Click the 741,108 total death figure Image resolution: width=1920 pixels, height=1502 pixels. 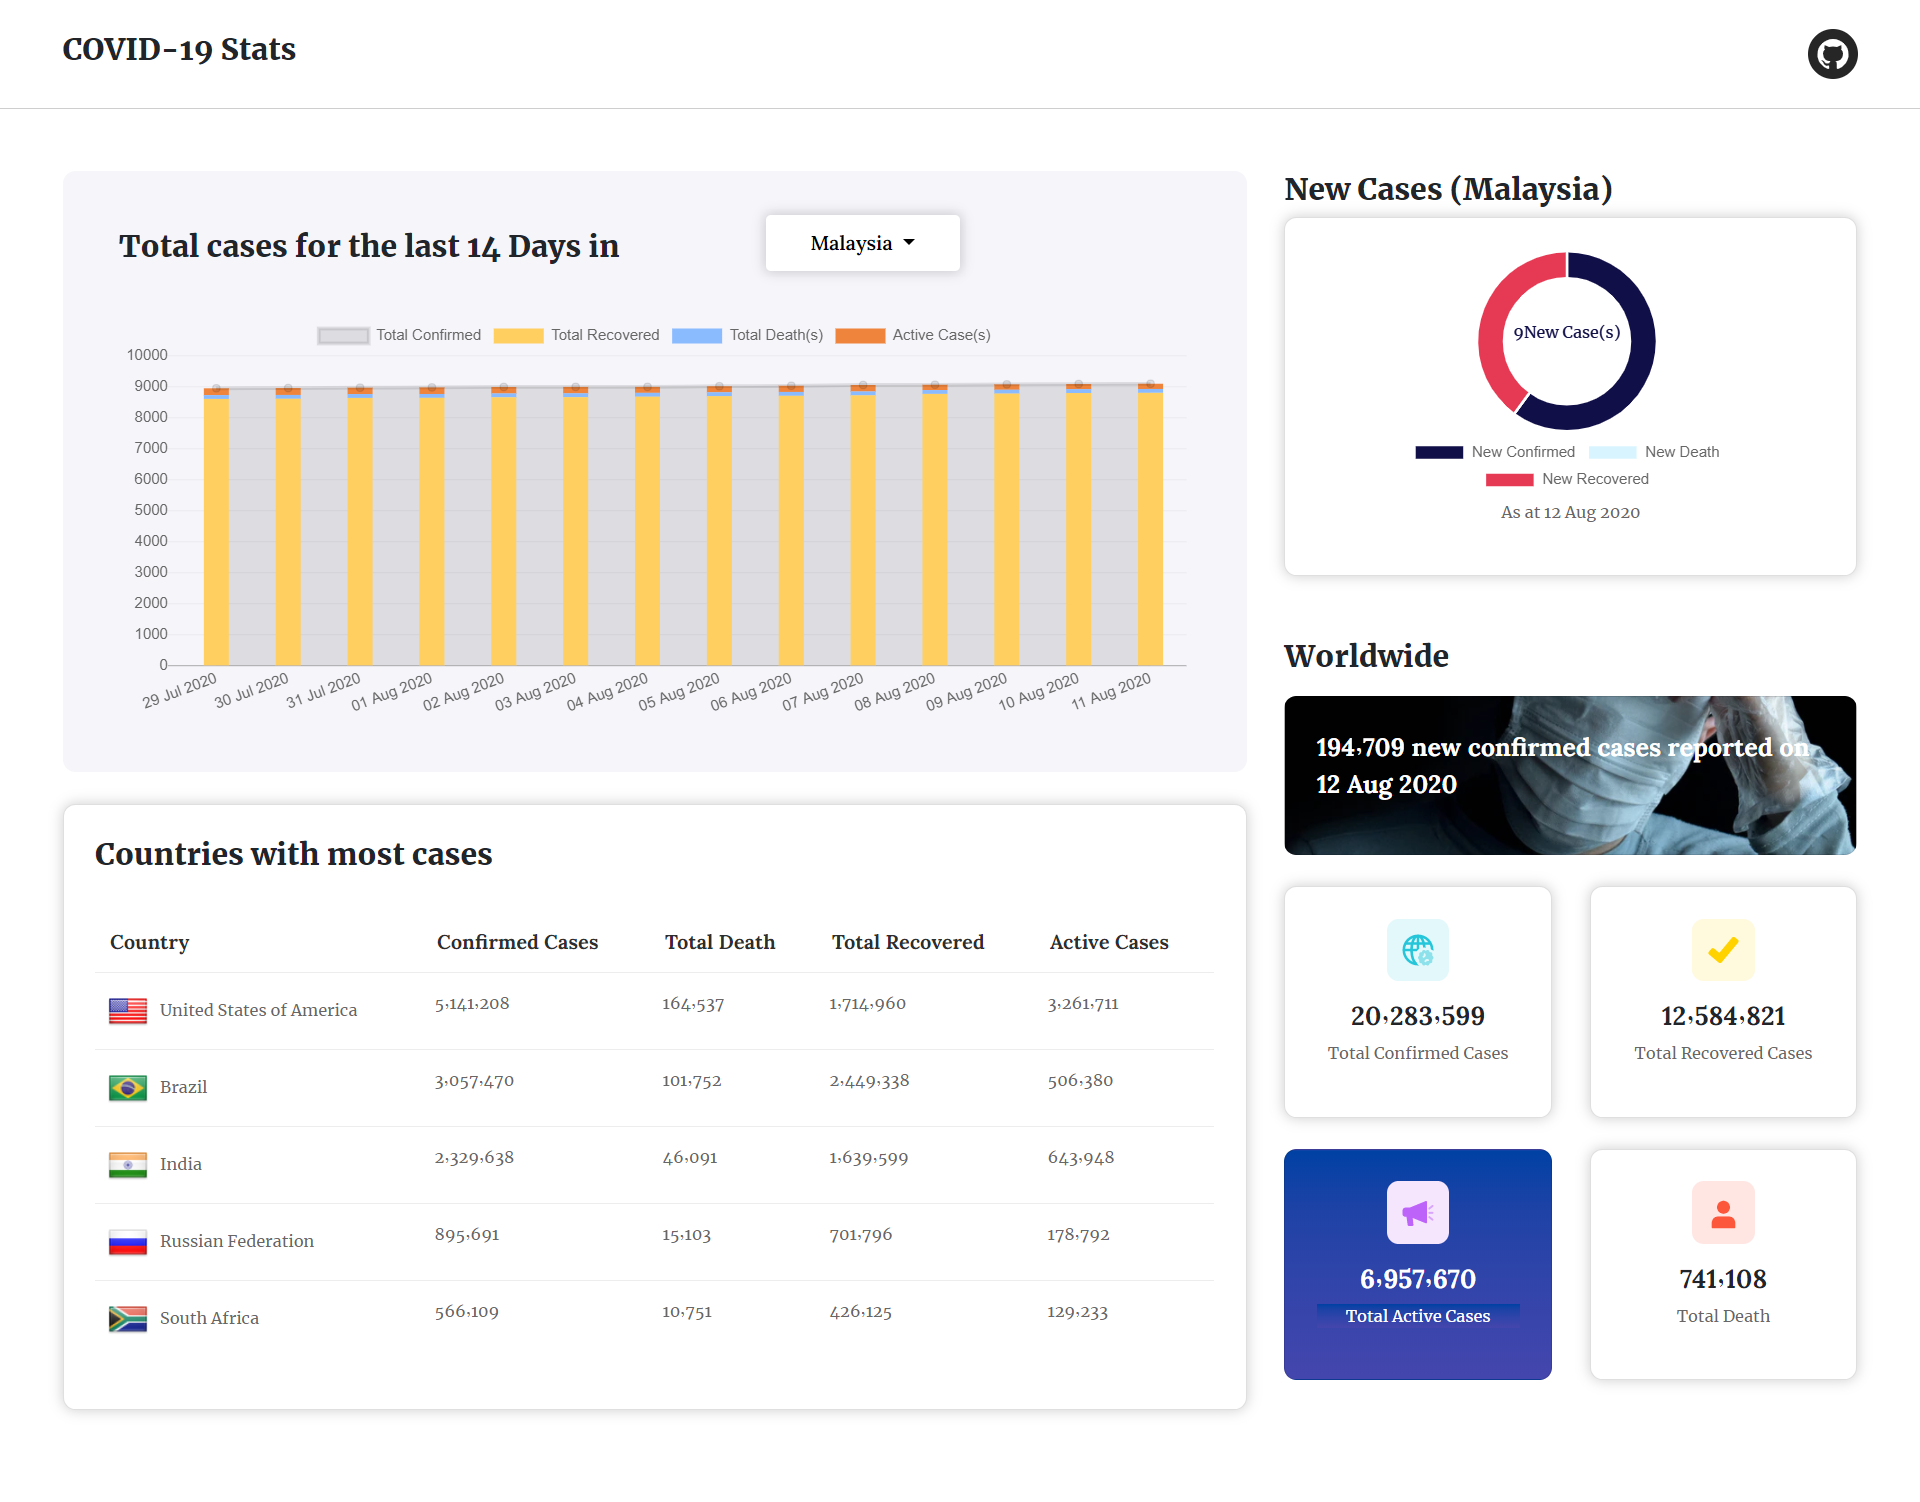coord(1723,1279)
